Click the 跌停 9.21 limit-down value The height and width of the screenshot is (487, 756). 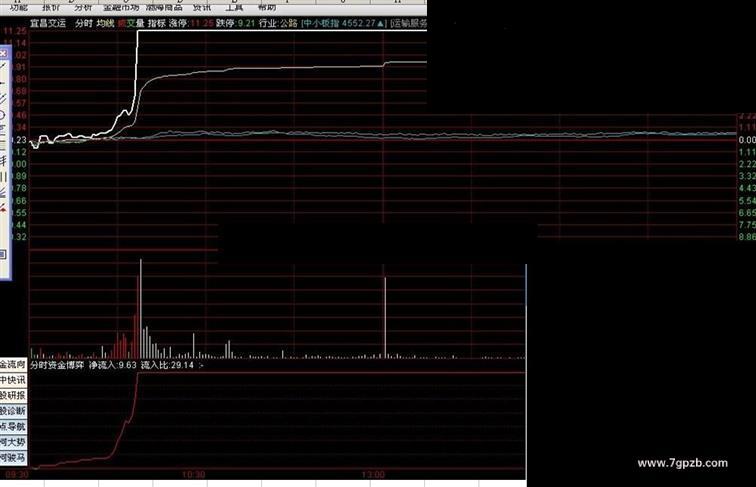[x=235, y=23]
